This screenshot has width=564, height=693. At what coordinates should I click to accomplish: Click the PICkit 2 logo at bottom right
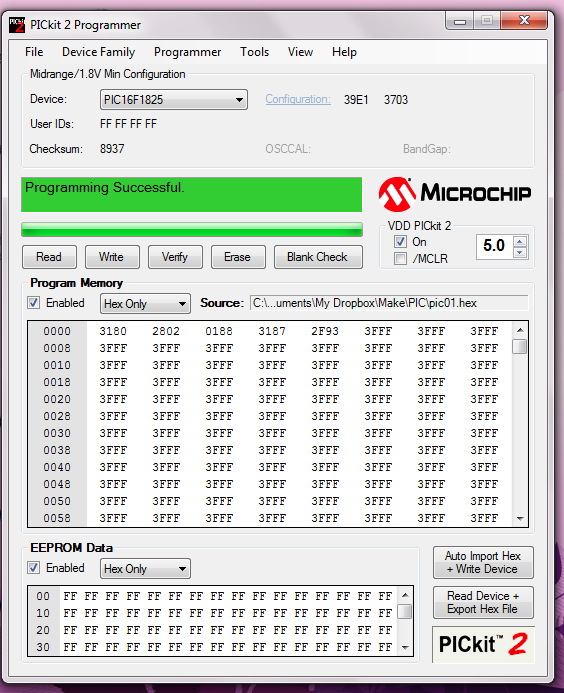(483, 644)
